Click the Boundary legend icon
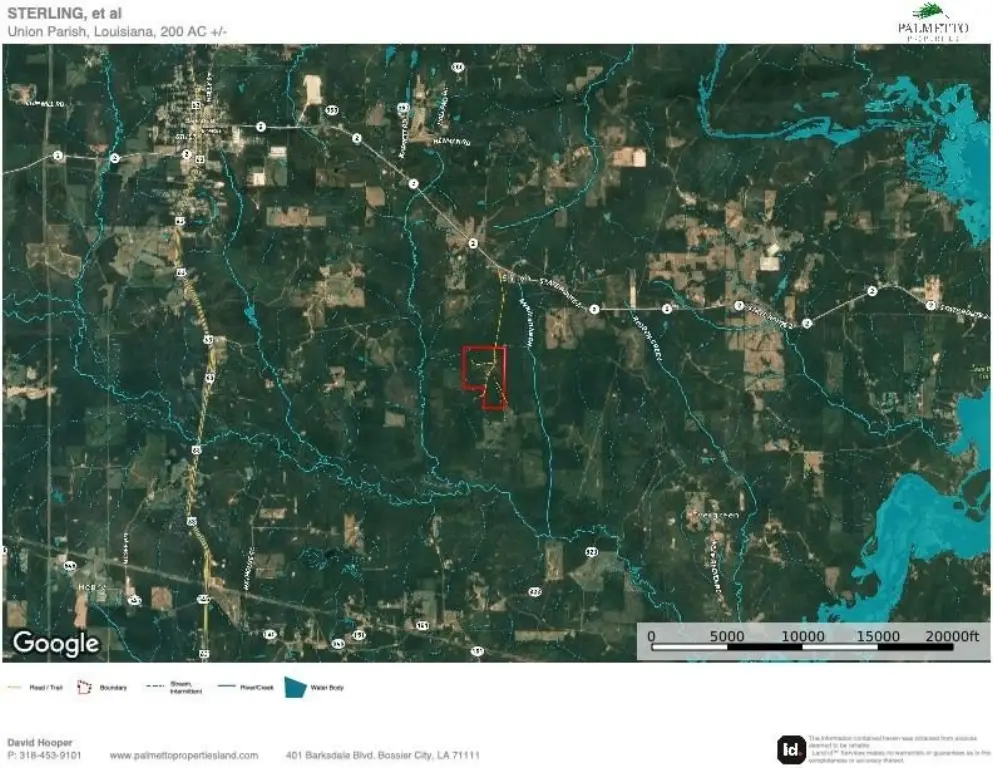 tap(84, 687)
